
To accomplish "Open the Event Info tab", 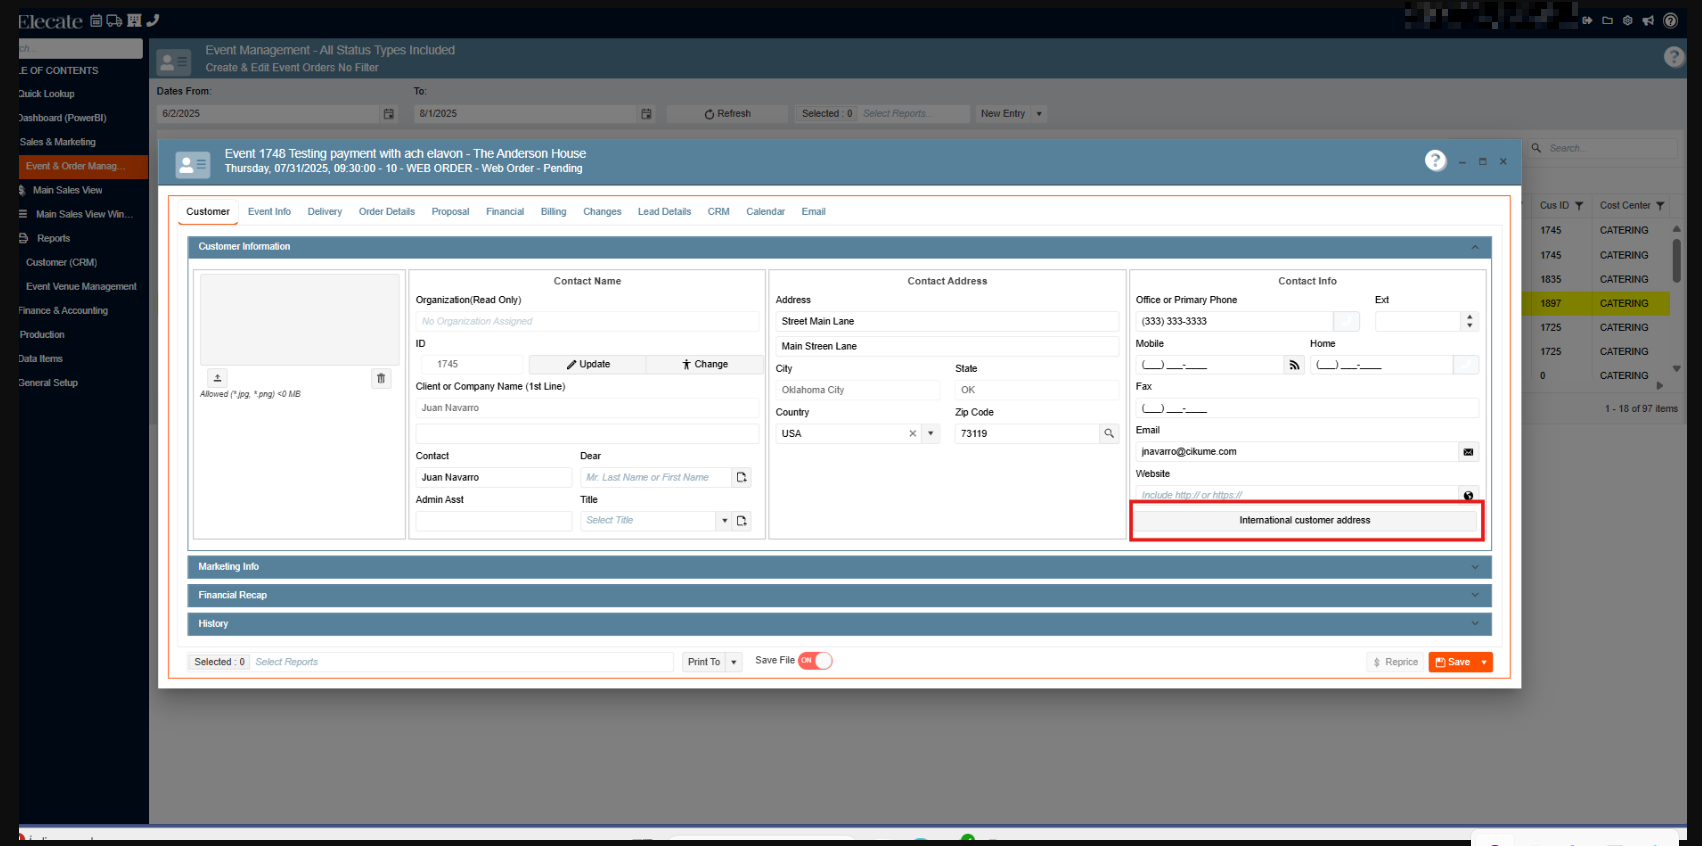I will pos(269,212).
